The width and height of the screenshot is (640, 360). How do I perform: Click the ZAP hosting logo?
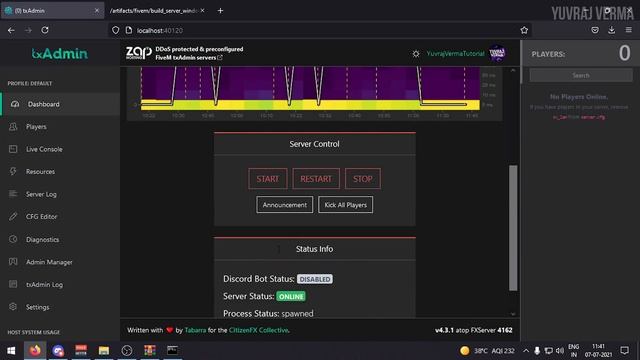(138, 53)
